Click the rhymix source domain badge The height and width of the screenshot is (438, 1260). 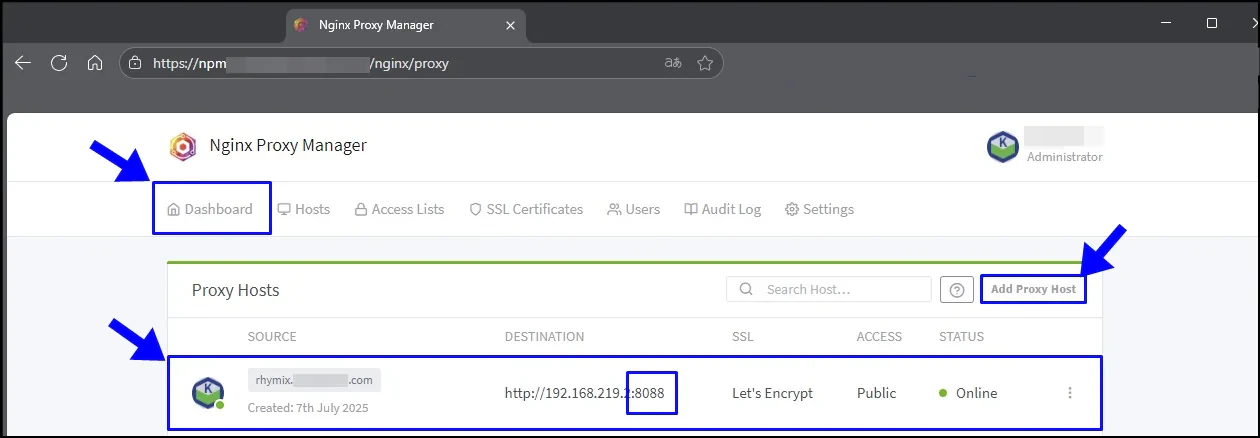tap(314, 380)
